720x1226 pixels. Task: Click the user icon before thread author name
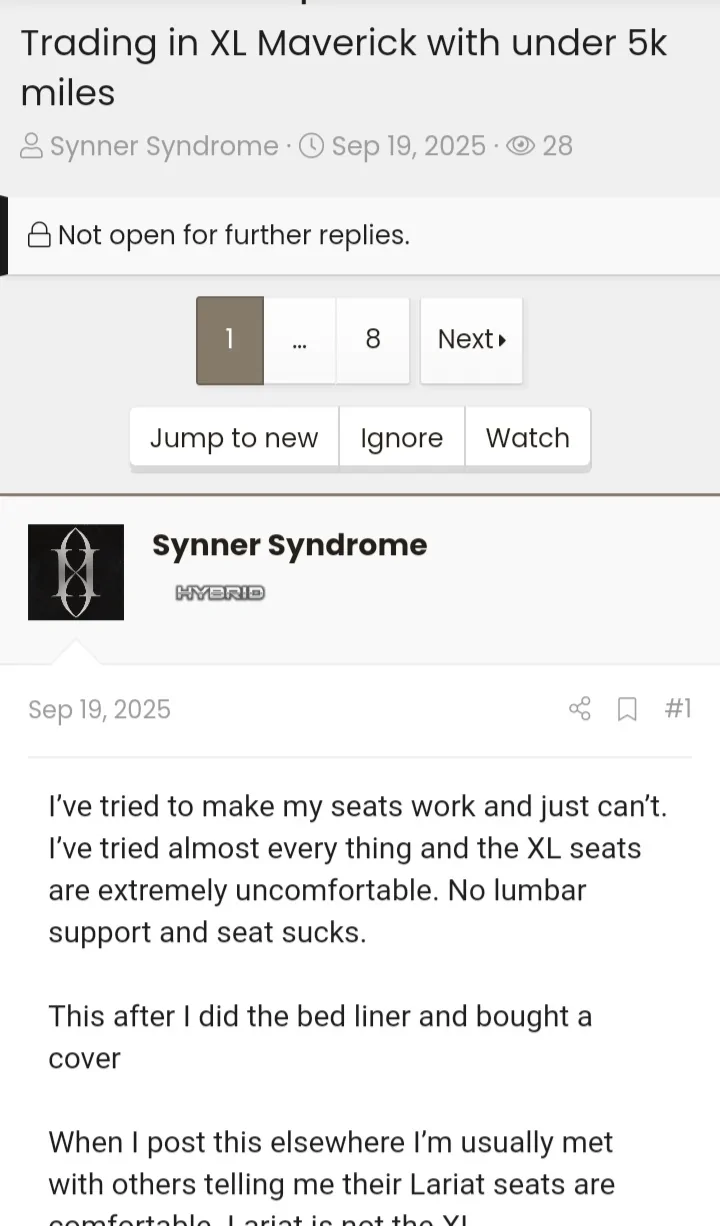(x=32, y=146)
